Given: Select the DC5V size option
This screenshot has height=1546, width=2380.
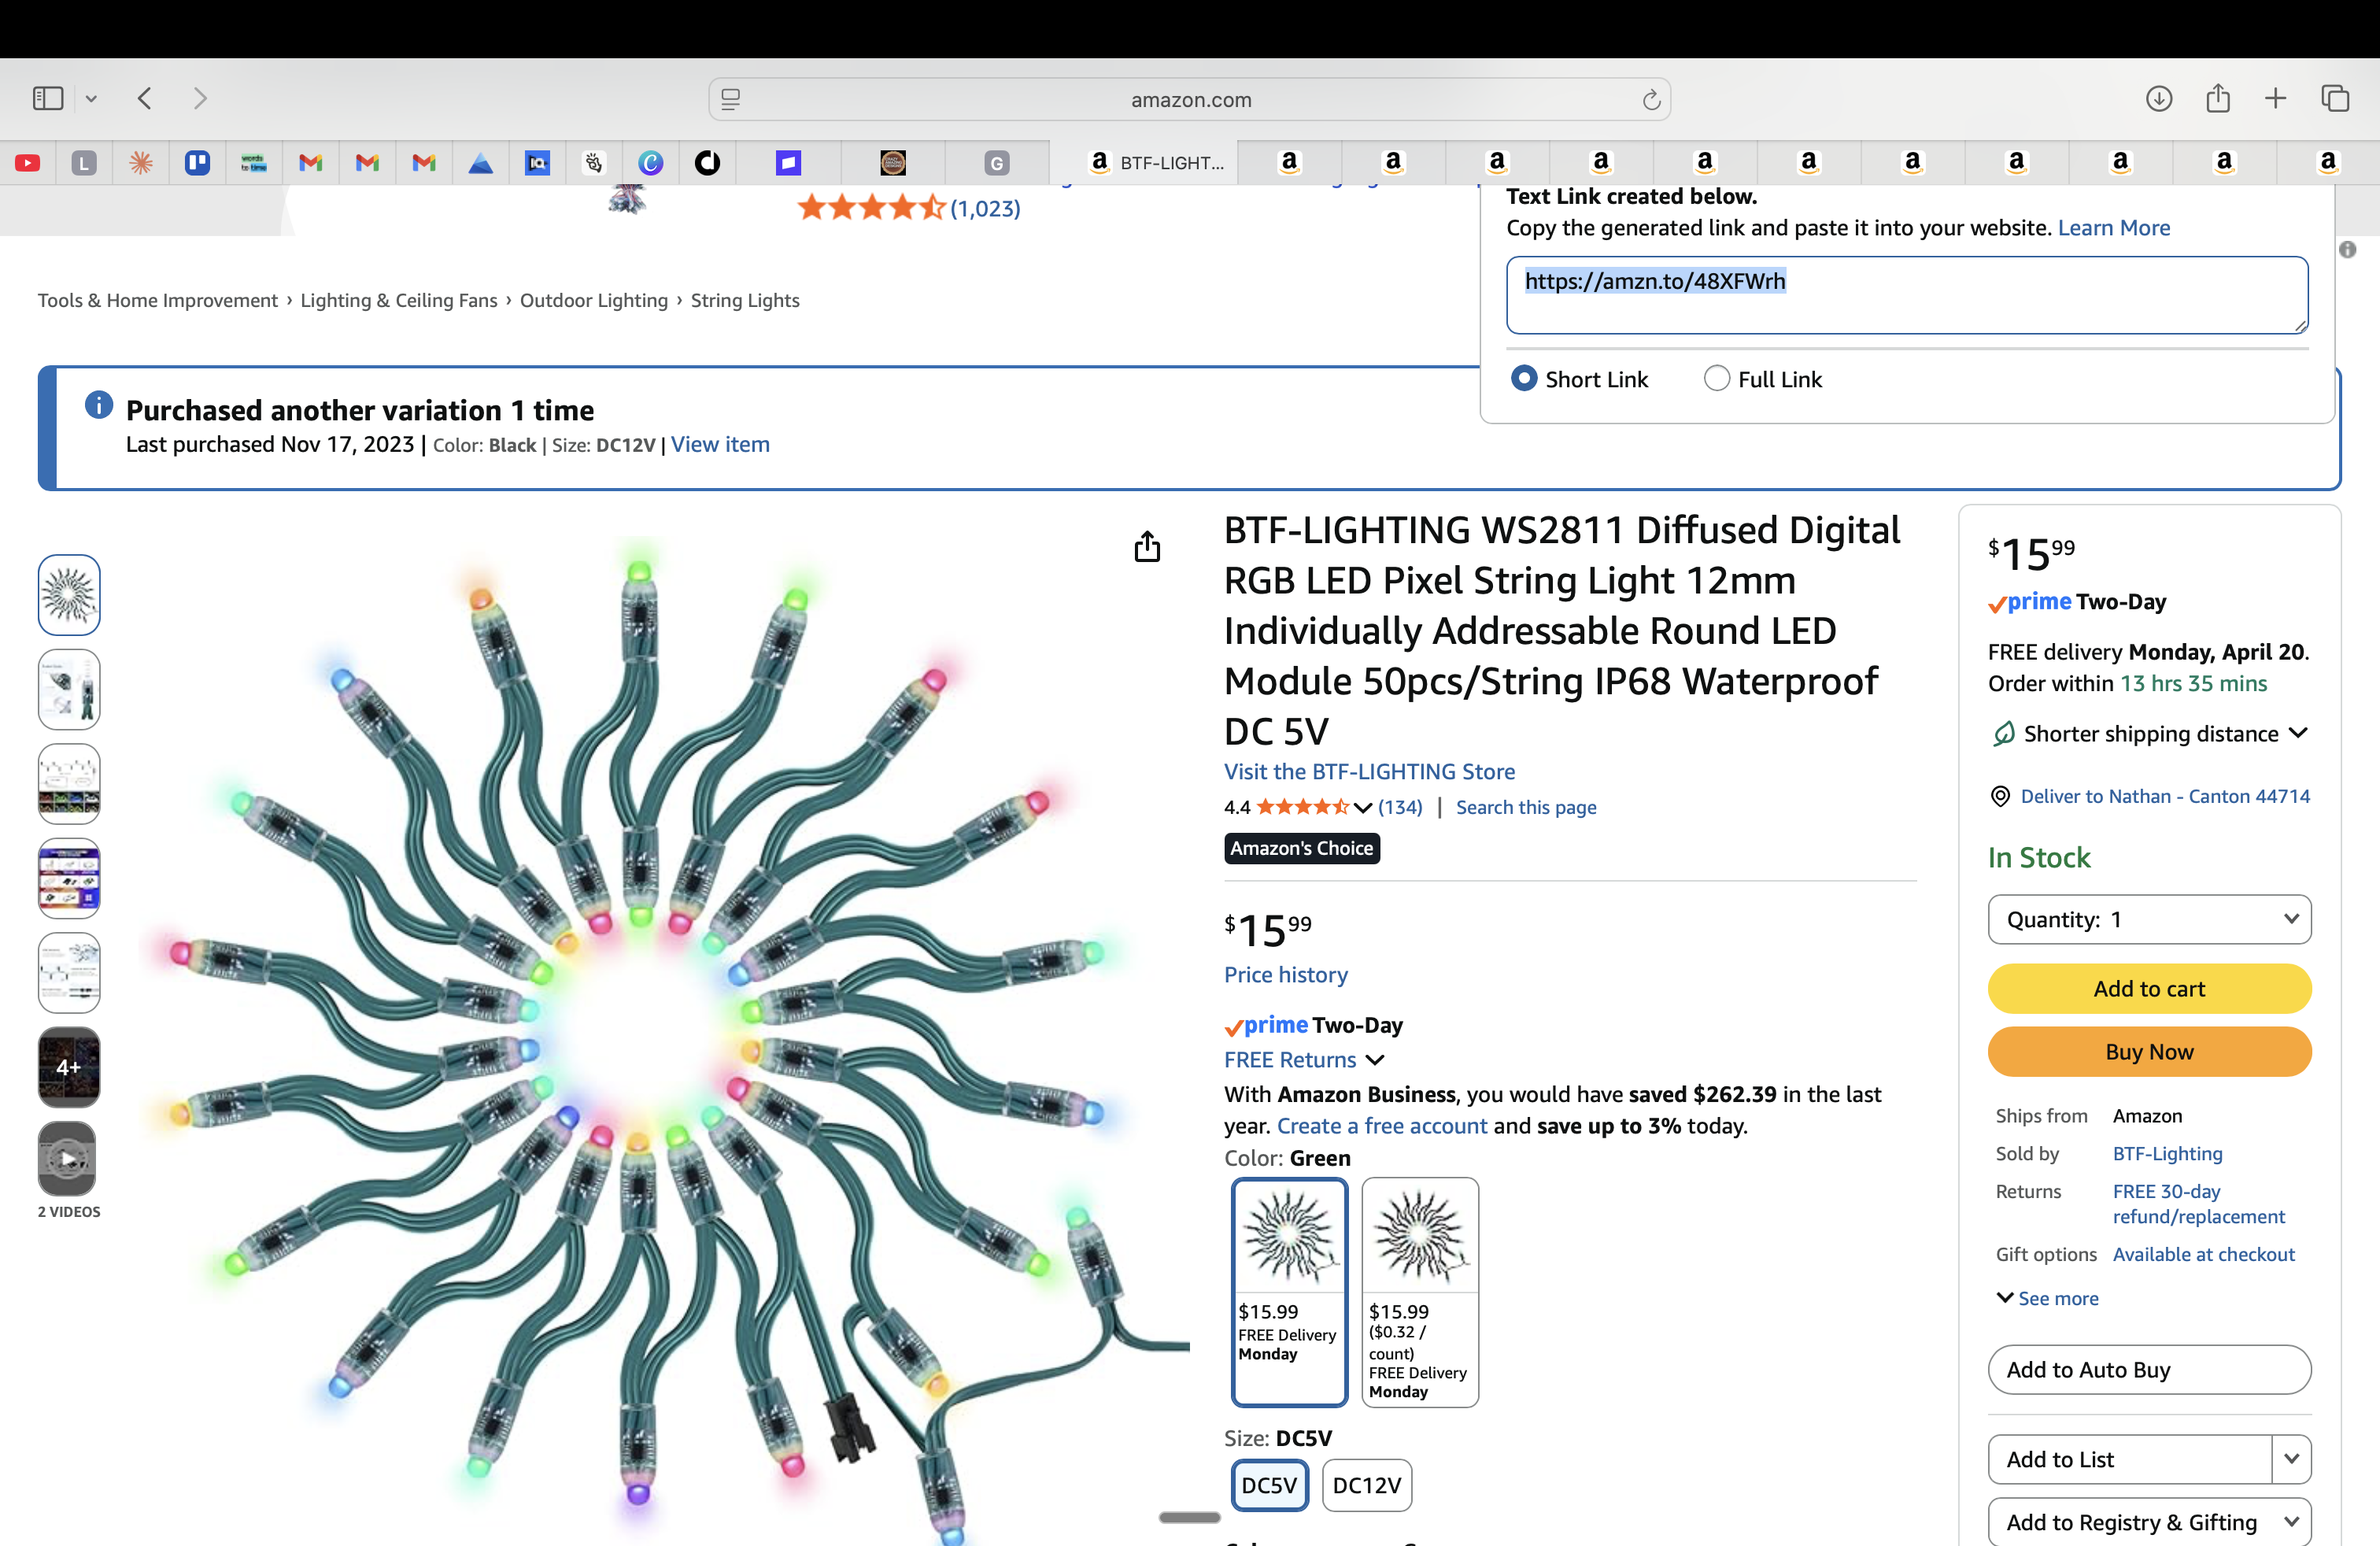Looking at the screenshot, I should [x=1269, y=1485].
